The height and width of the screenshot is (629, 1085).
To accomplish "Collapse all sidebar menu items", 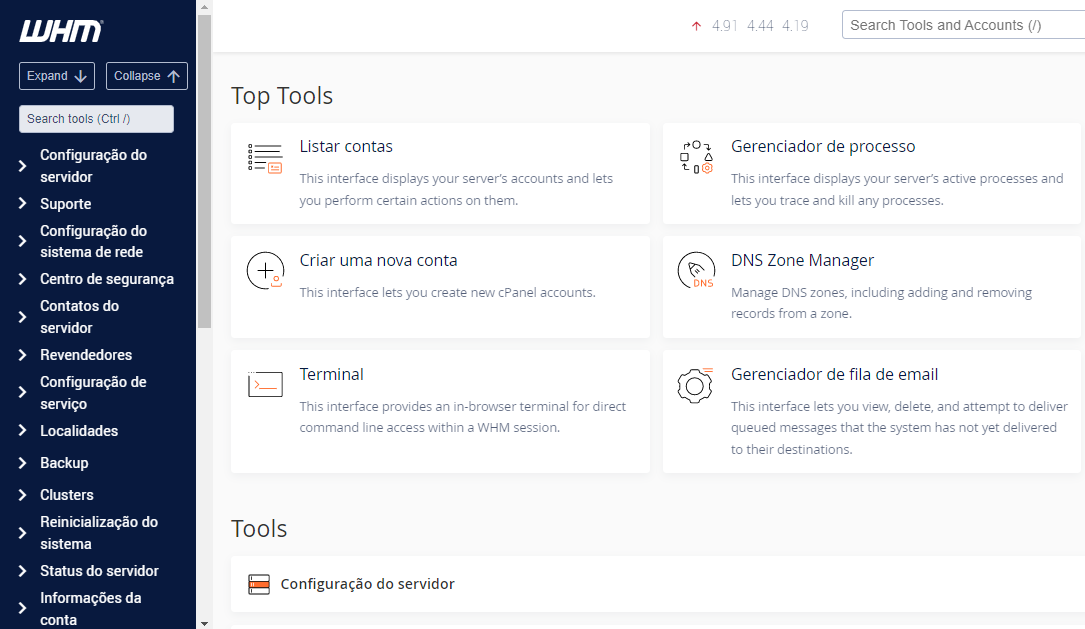I will tap(146, 76).
